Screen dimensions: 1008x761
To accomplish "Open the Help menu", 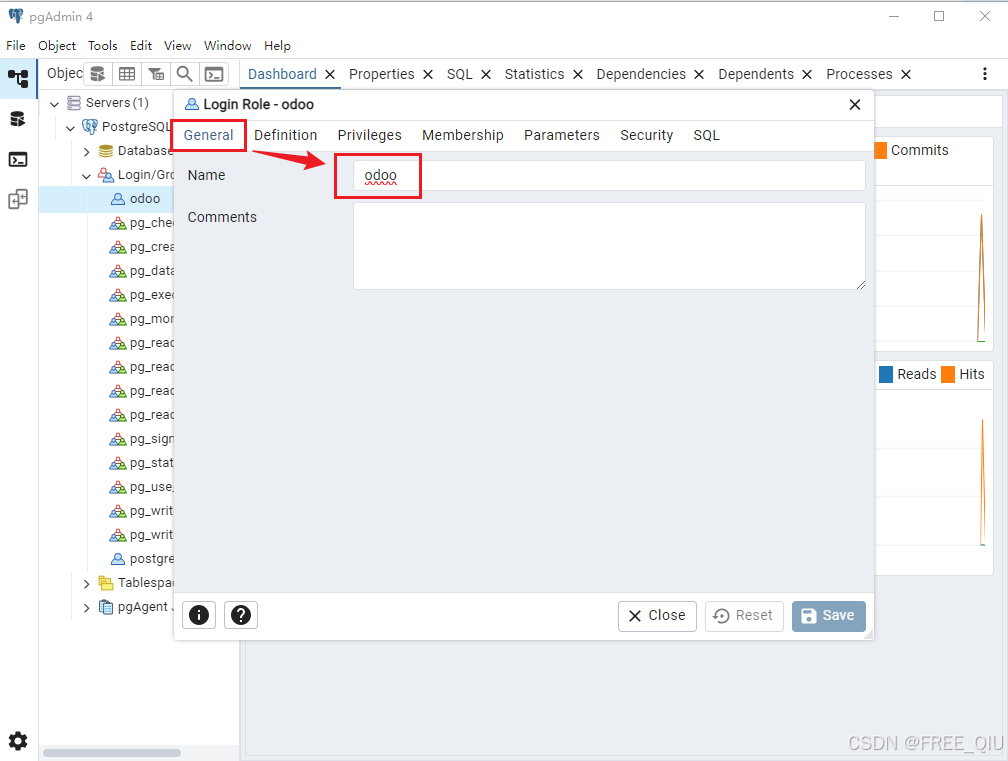I will (x=277, y=46).
